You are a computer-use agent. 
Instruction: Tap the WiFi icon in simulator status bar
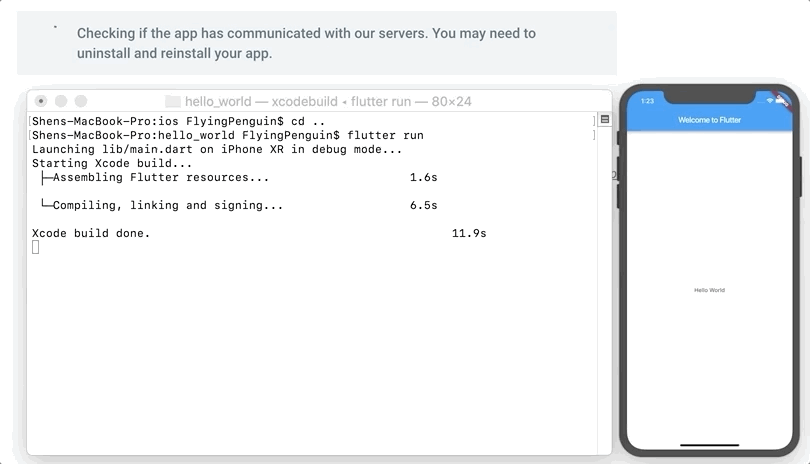(x=771, y=100)
